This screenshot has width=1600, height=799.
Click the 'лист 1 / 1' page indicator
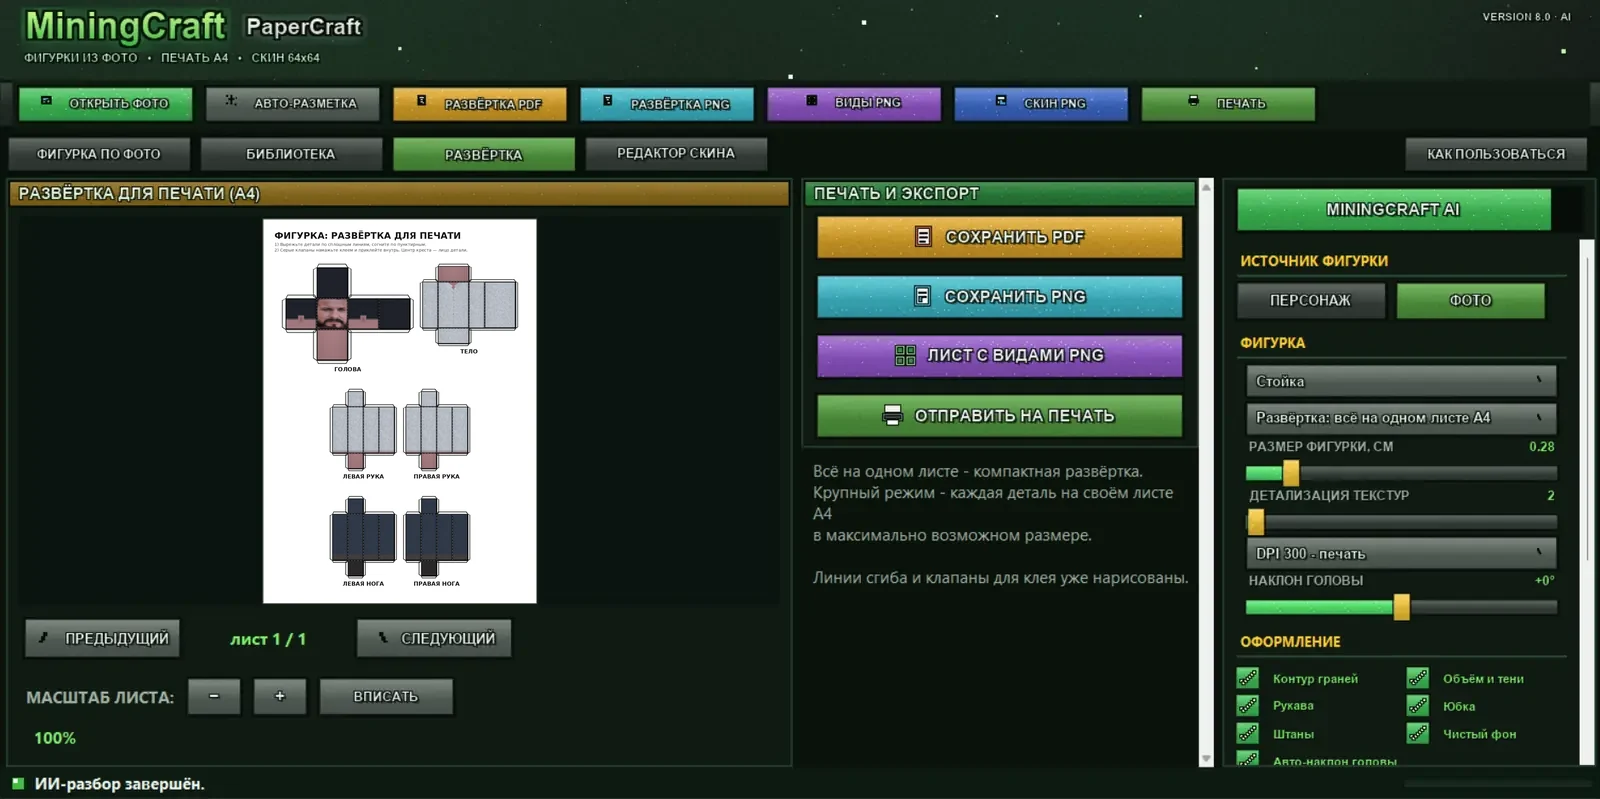(x=268, y=639)
